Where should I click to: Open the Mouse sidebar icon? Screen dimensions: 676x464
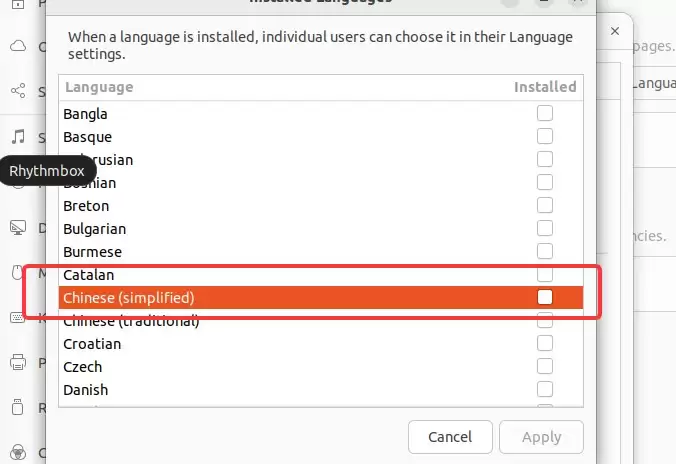coord(17,273)
